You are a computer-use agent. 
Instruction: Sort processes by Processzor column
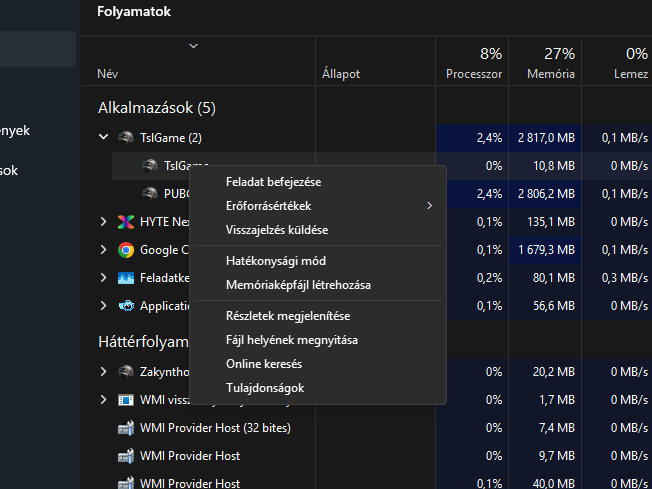pos(474,63)
